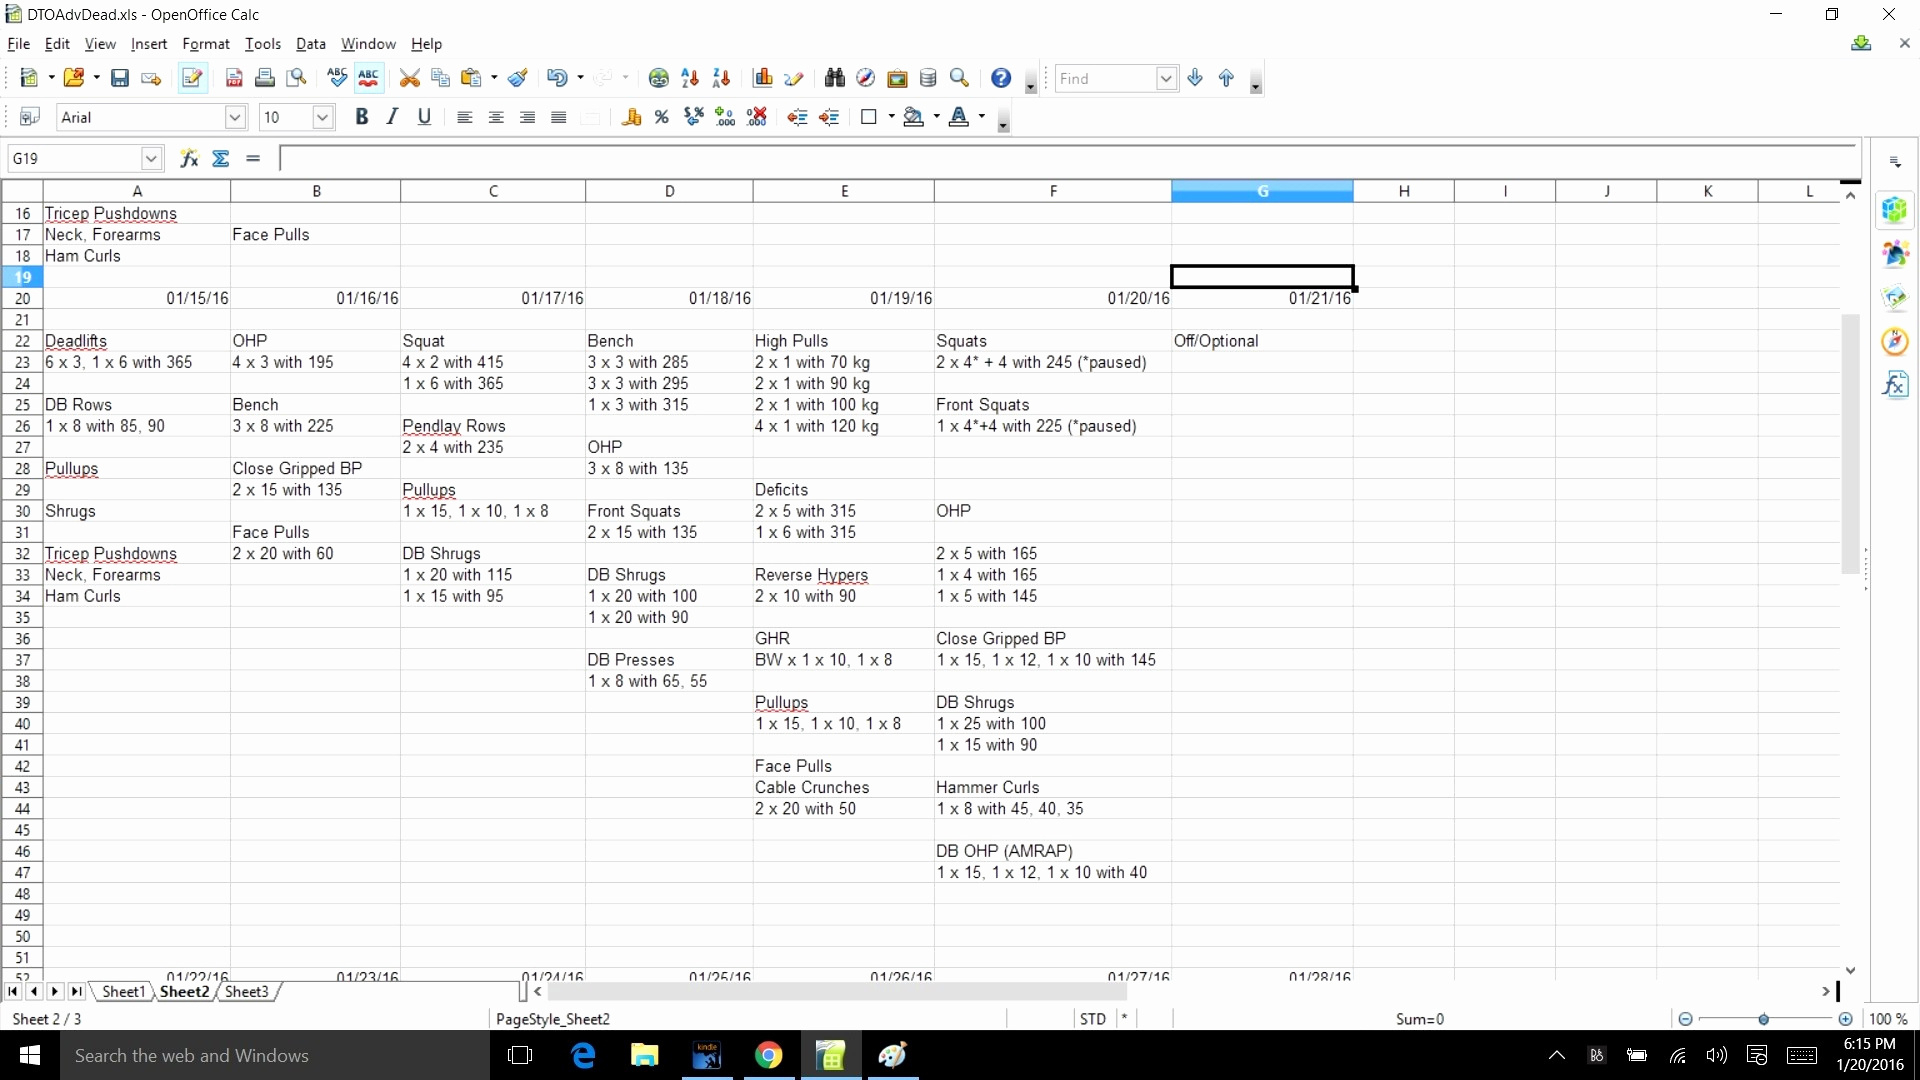Open Function Wizard in formula bar
The height and width of the screenshot is (1080, 1920).
(189, 158)
